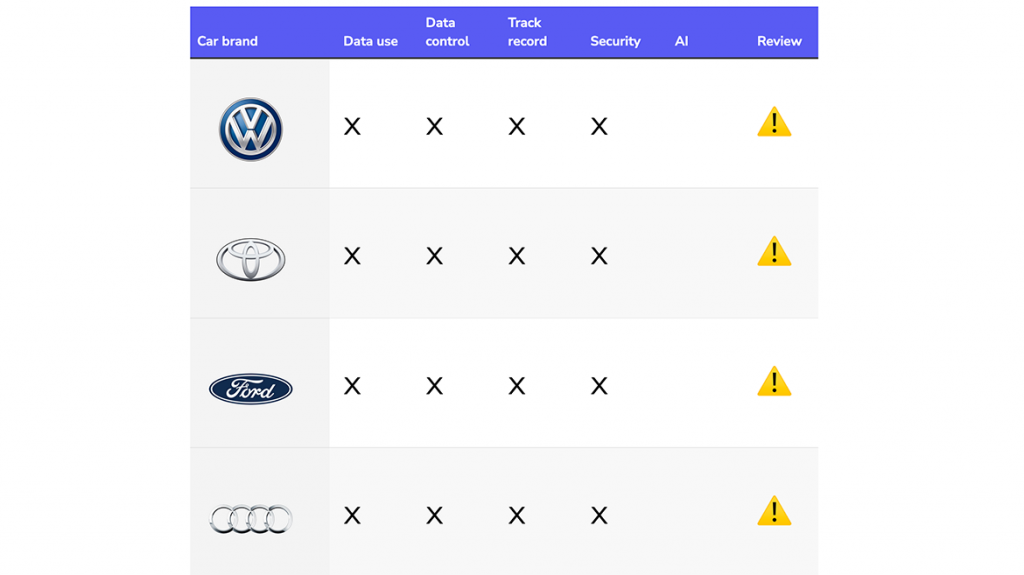Click Toyota's Data control X mark

pos(434,256)
